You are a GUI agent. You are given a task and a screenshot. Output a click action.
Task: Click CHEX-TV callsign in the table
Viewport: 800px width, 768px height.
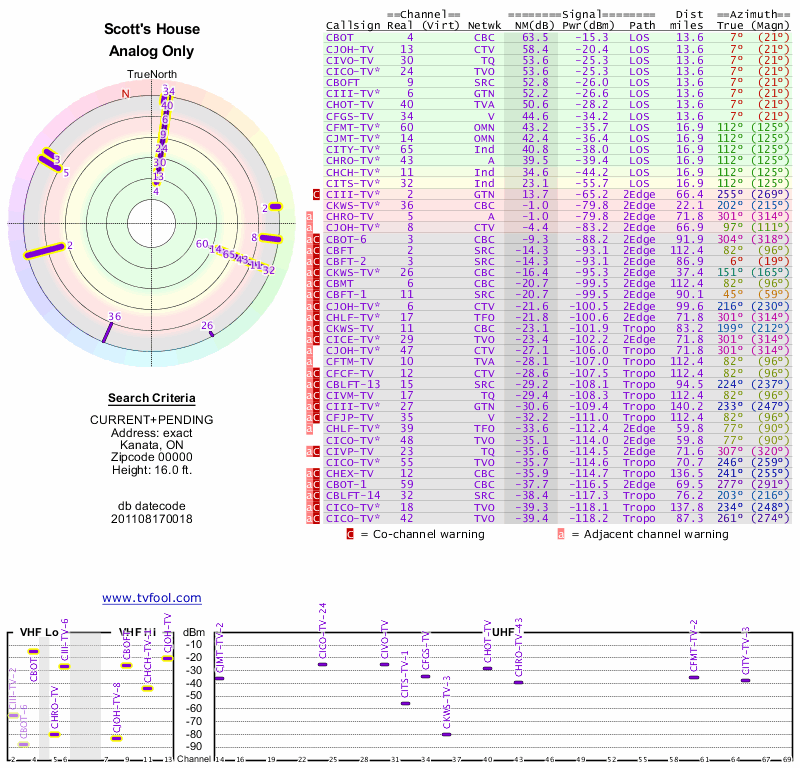point(349,474)
